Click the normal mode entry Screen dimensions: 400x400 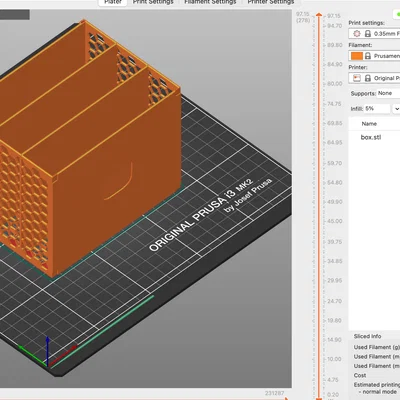click(379, 392)
